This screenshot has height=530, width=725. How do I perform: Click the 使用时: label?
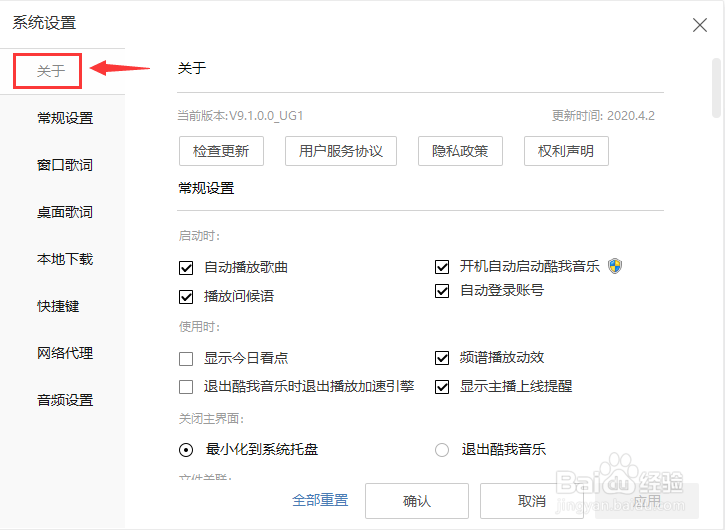(x=199, y=327)
